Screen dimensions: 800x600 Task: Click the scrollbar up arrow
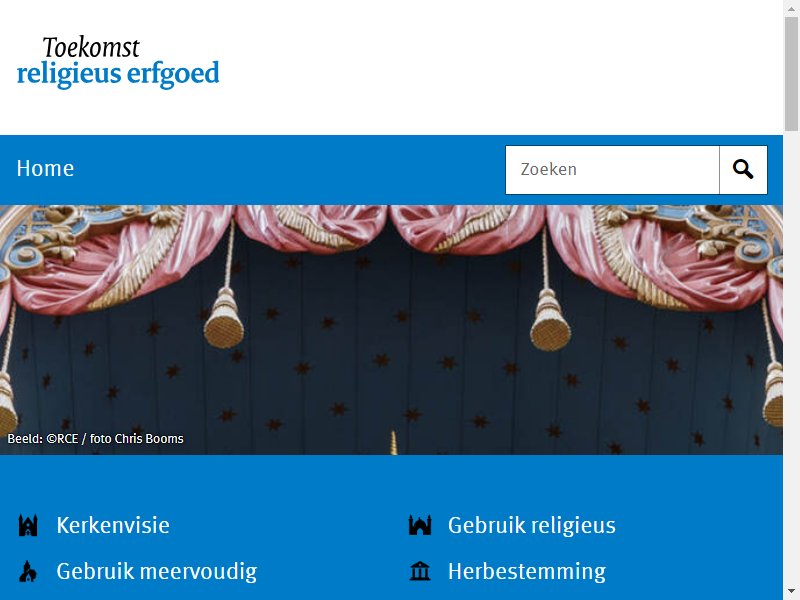pos(791,8)
